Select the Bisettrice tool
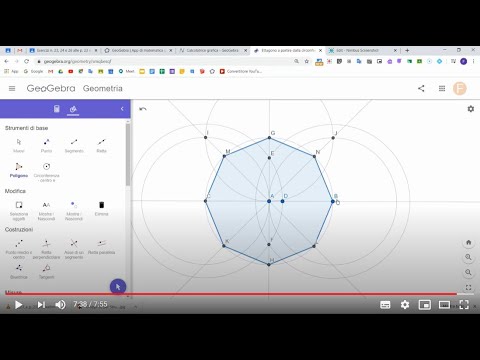Image resolution: width=480 pixels, height=360 pixels. click(19, 271)
